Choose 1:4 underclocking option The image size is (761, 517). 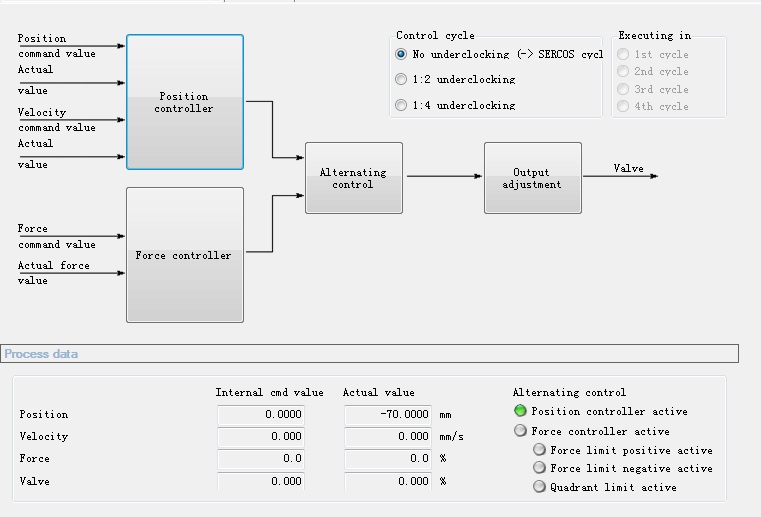pyautogui.click(x=402, y=105)
